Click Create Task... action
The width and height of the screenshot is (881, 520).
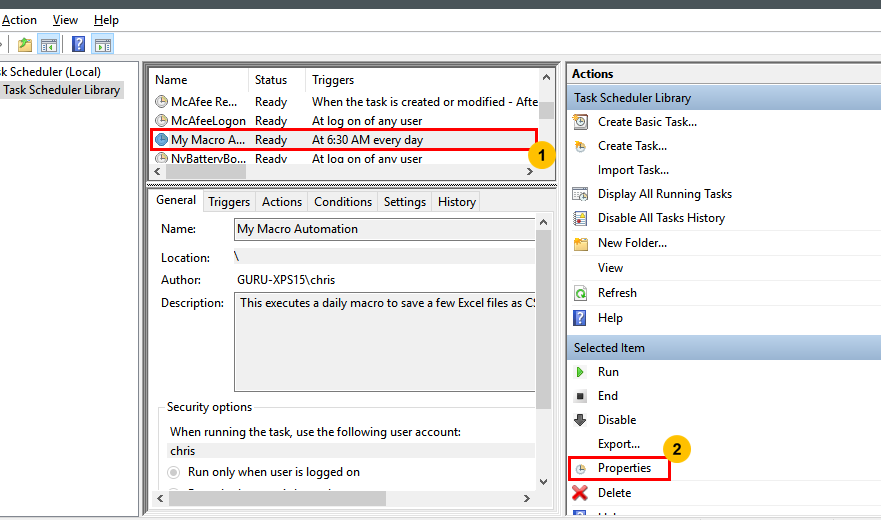pyautogui.click(x=632, y=146)
